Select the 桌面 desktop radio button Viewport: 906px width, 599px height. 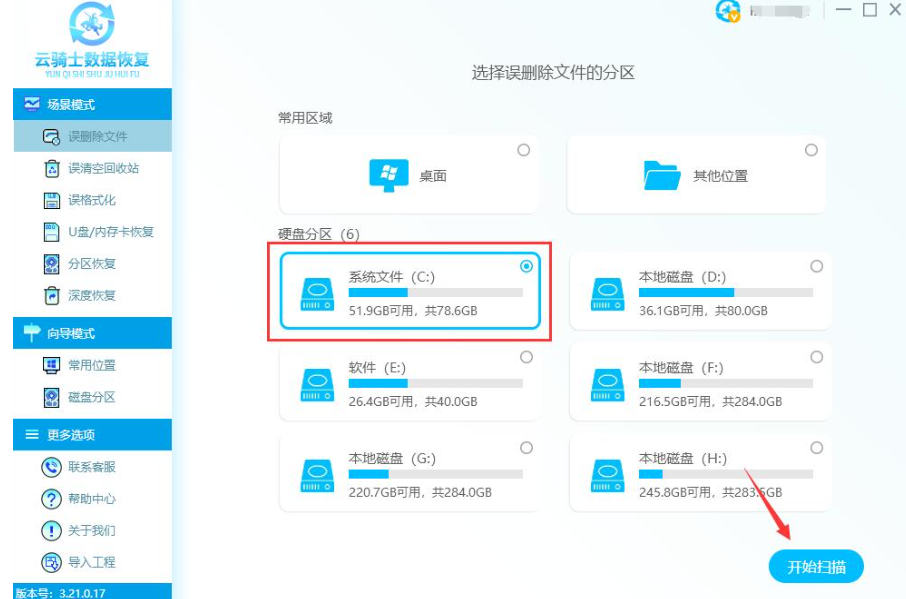tap(523, 150)
